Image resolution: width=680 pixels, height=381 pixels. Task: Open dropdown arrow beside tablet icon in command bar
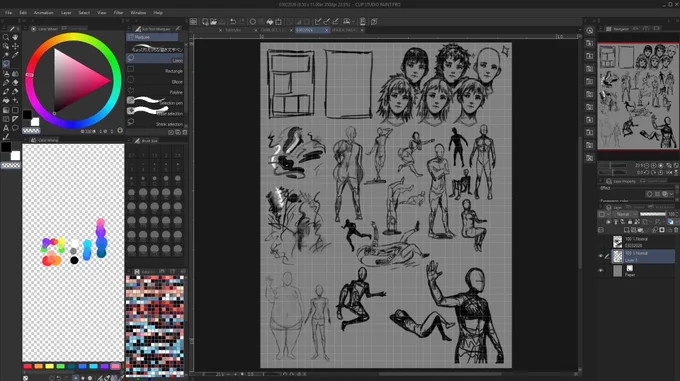pyautogui.click(x=353, y=22)
